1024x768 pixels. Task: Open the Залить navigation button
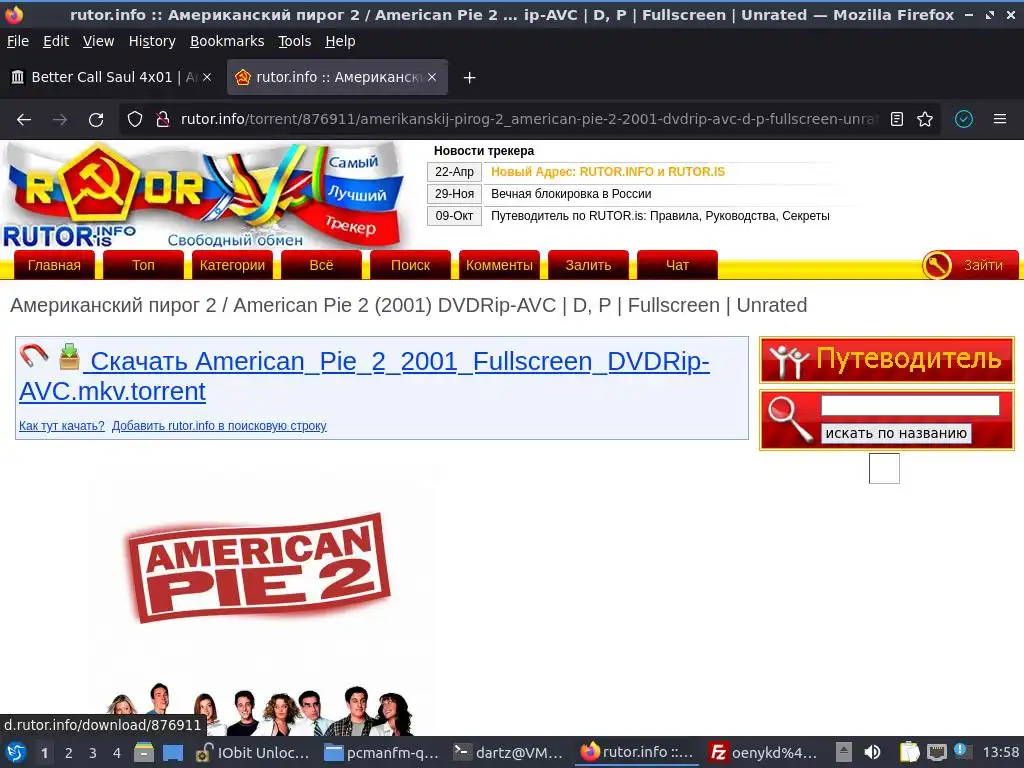[x=588, y=265]
